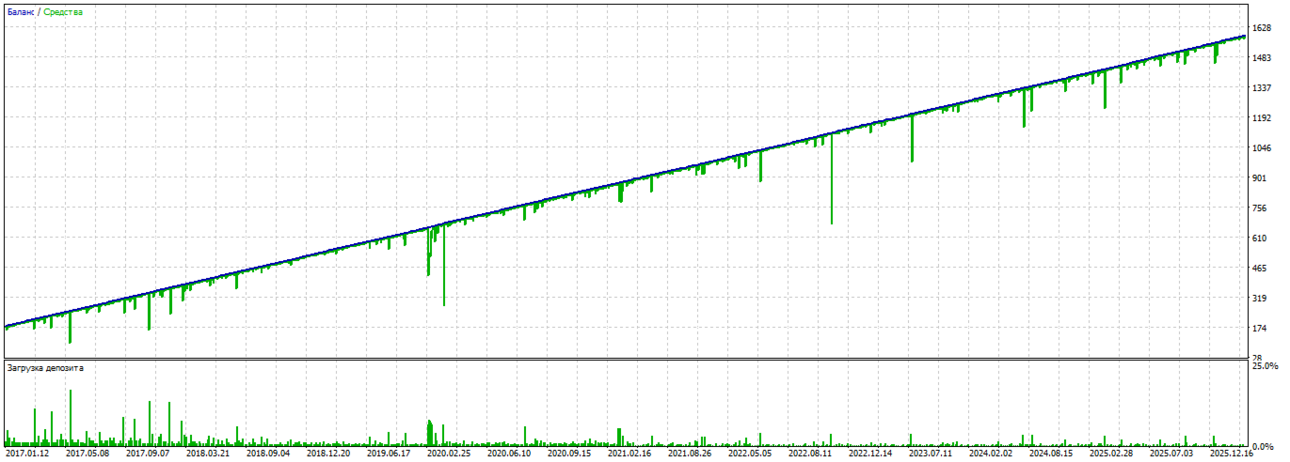Select the 2022.08.11 date label

point(809,453)
